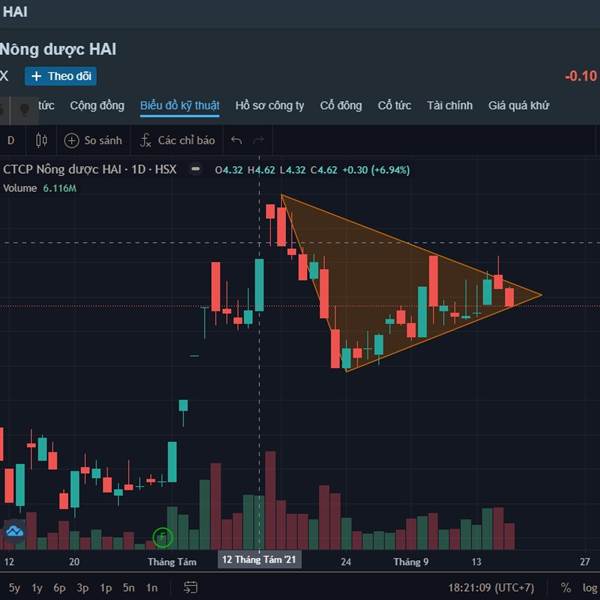
Task: Select the 5n time range
Action: pos(129,588)
